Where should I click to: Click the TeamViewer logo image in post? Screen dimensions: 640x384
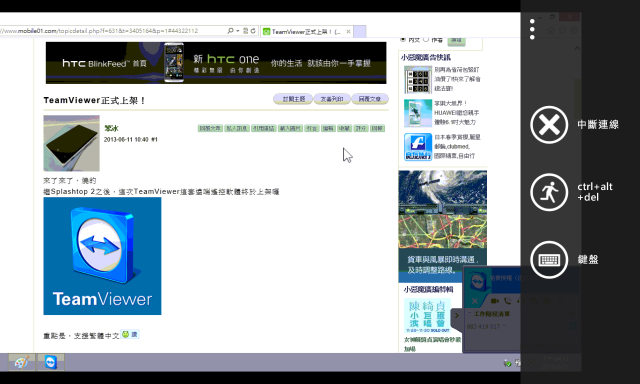tap(102, 256)
